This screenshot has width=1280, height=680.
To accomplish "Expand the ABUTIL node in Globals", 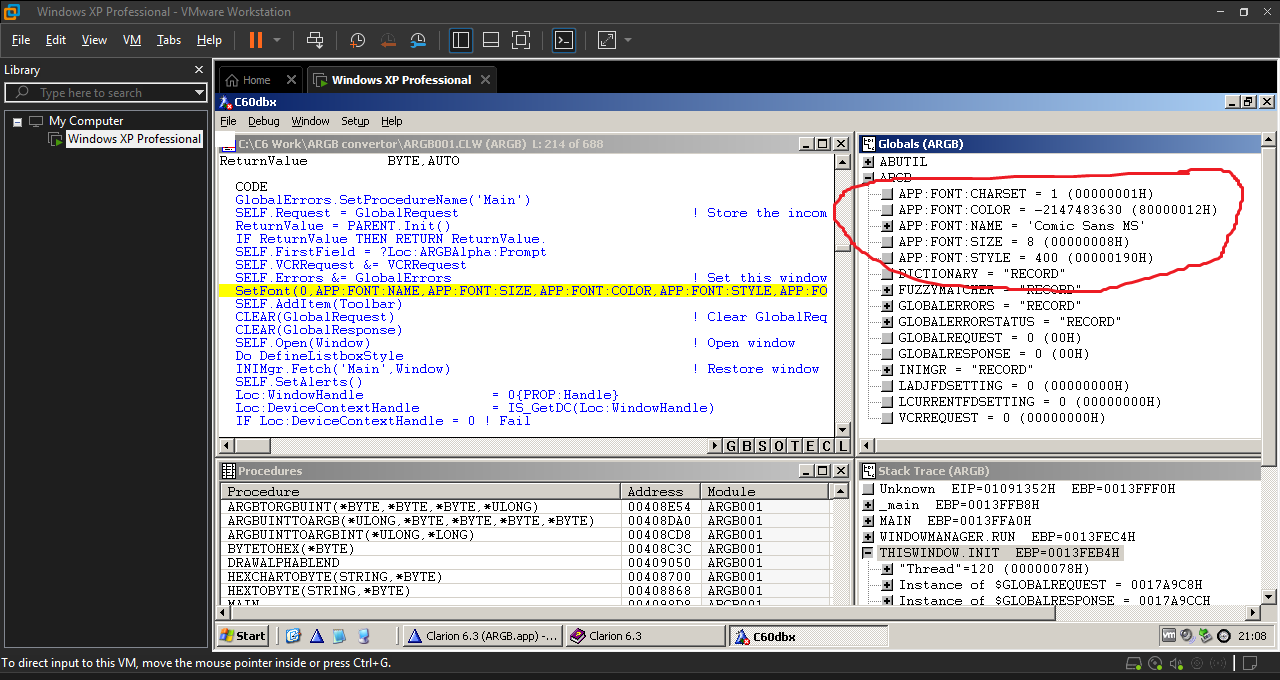I will [868, 162].
